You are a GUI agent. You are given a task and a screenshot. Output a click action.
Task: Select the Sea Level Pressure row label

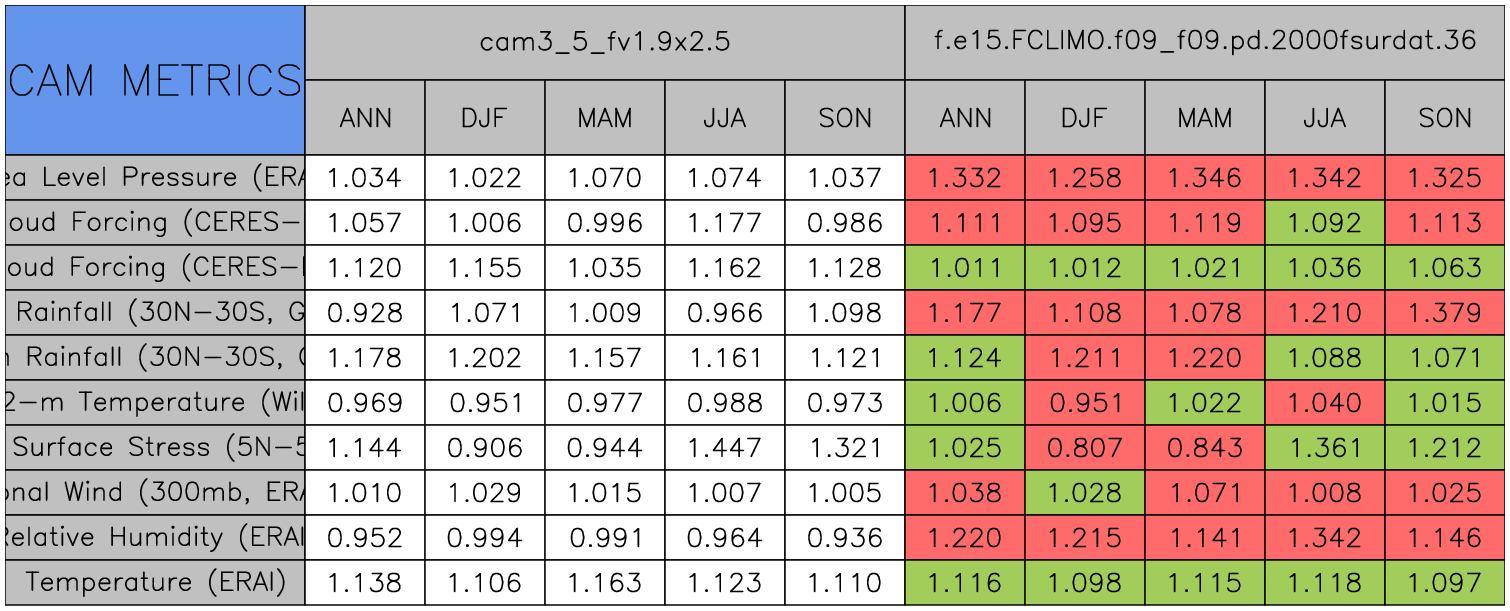point(155,178)
